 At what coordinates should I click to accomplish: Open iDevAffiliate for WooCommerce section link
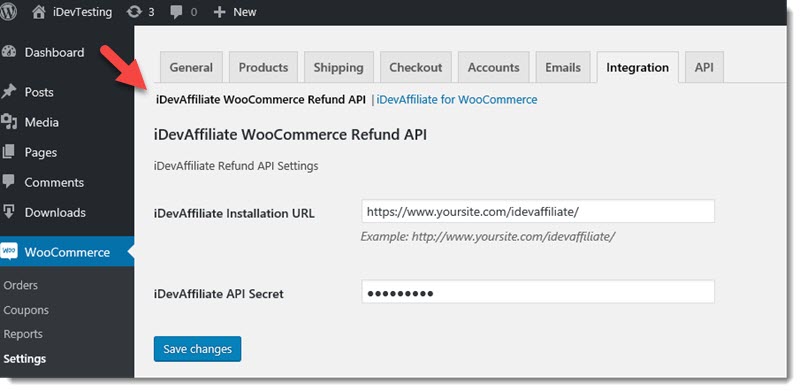point(457,100)
